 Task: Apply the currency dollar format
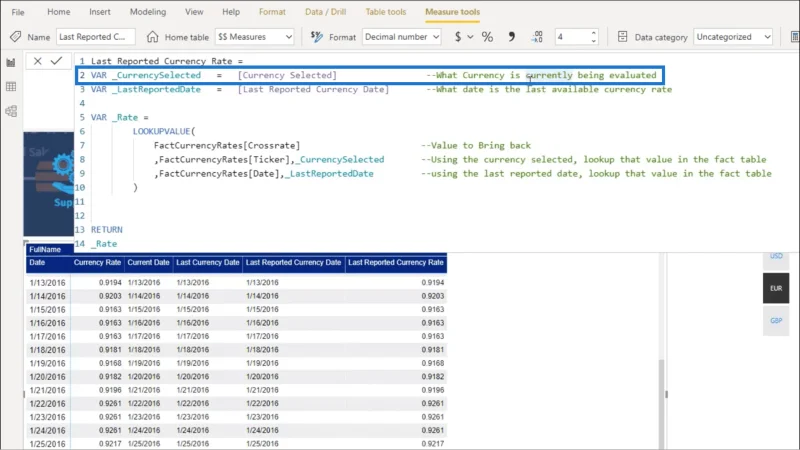[458, 37]
